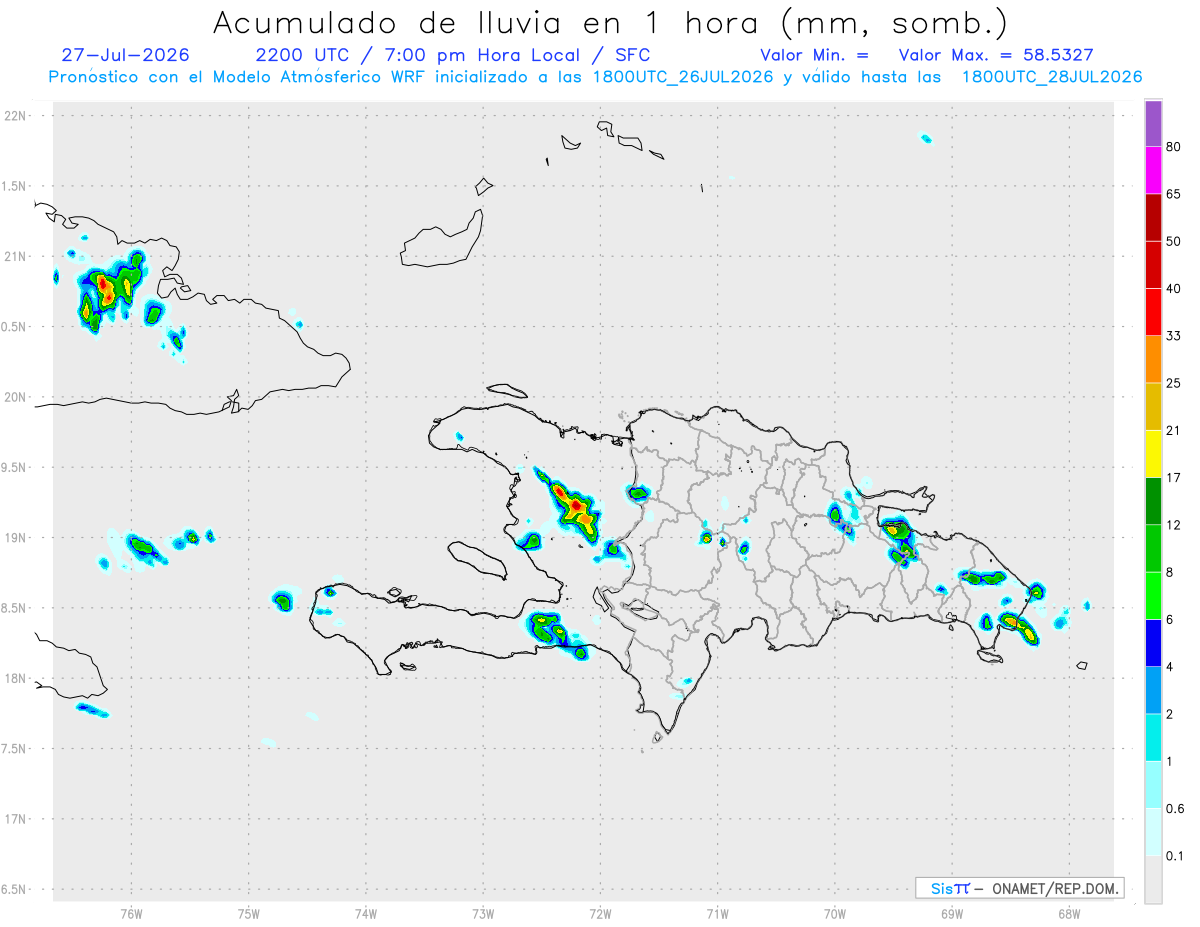
Task: Click the legend label "33"
Action: coord(1174,336)
